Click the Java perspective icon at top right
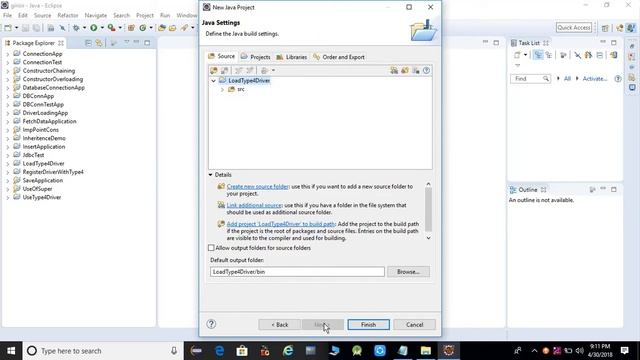This screenshot has height=360, width=640. click(631, 28)
